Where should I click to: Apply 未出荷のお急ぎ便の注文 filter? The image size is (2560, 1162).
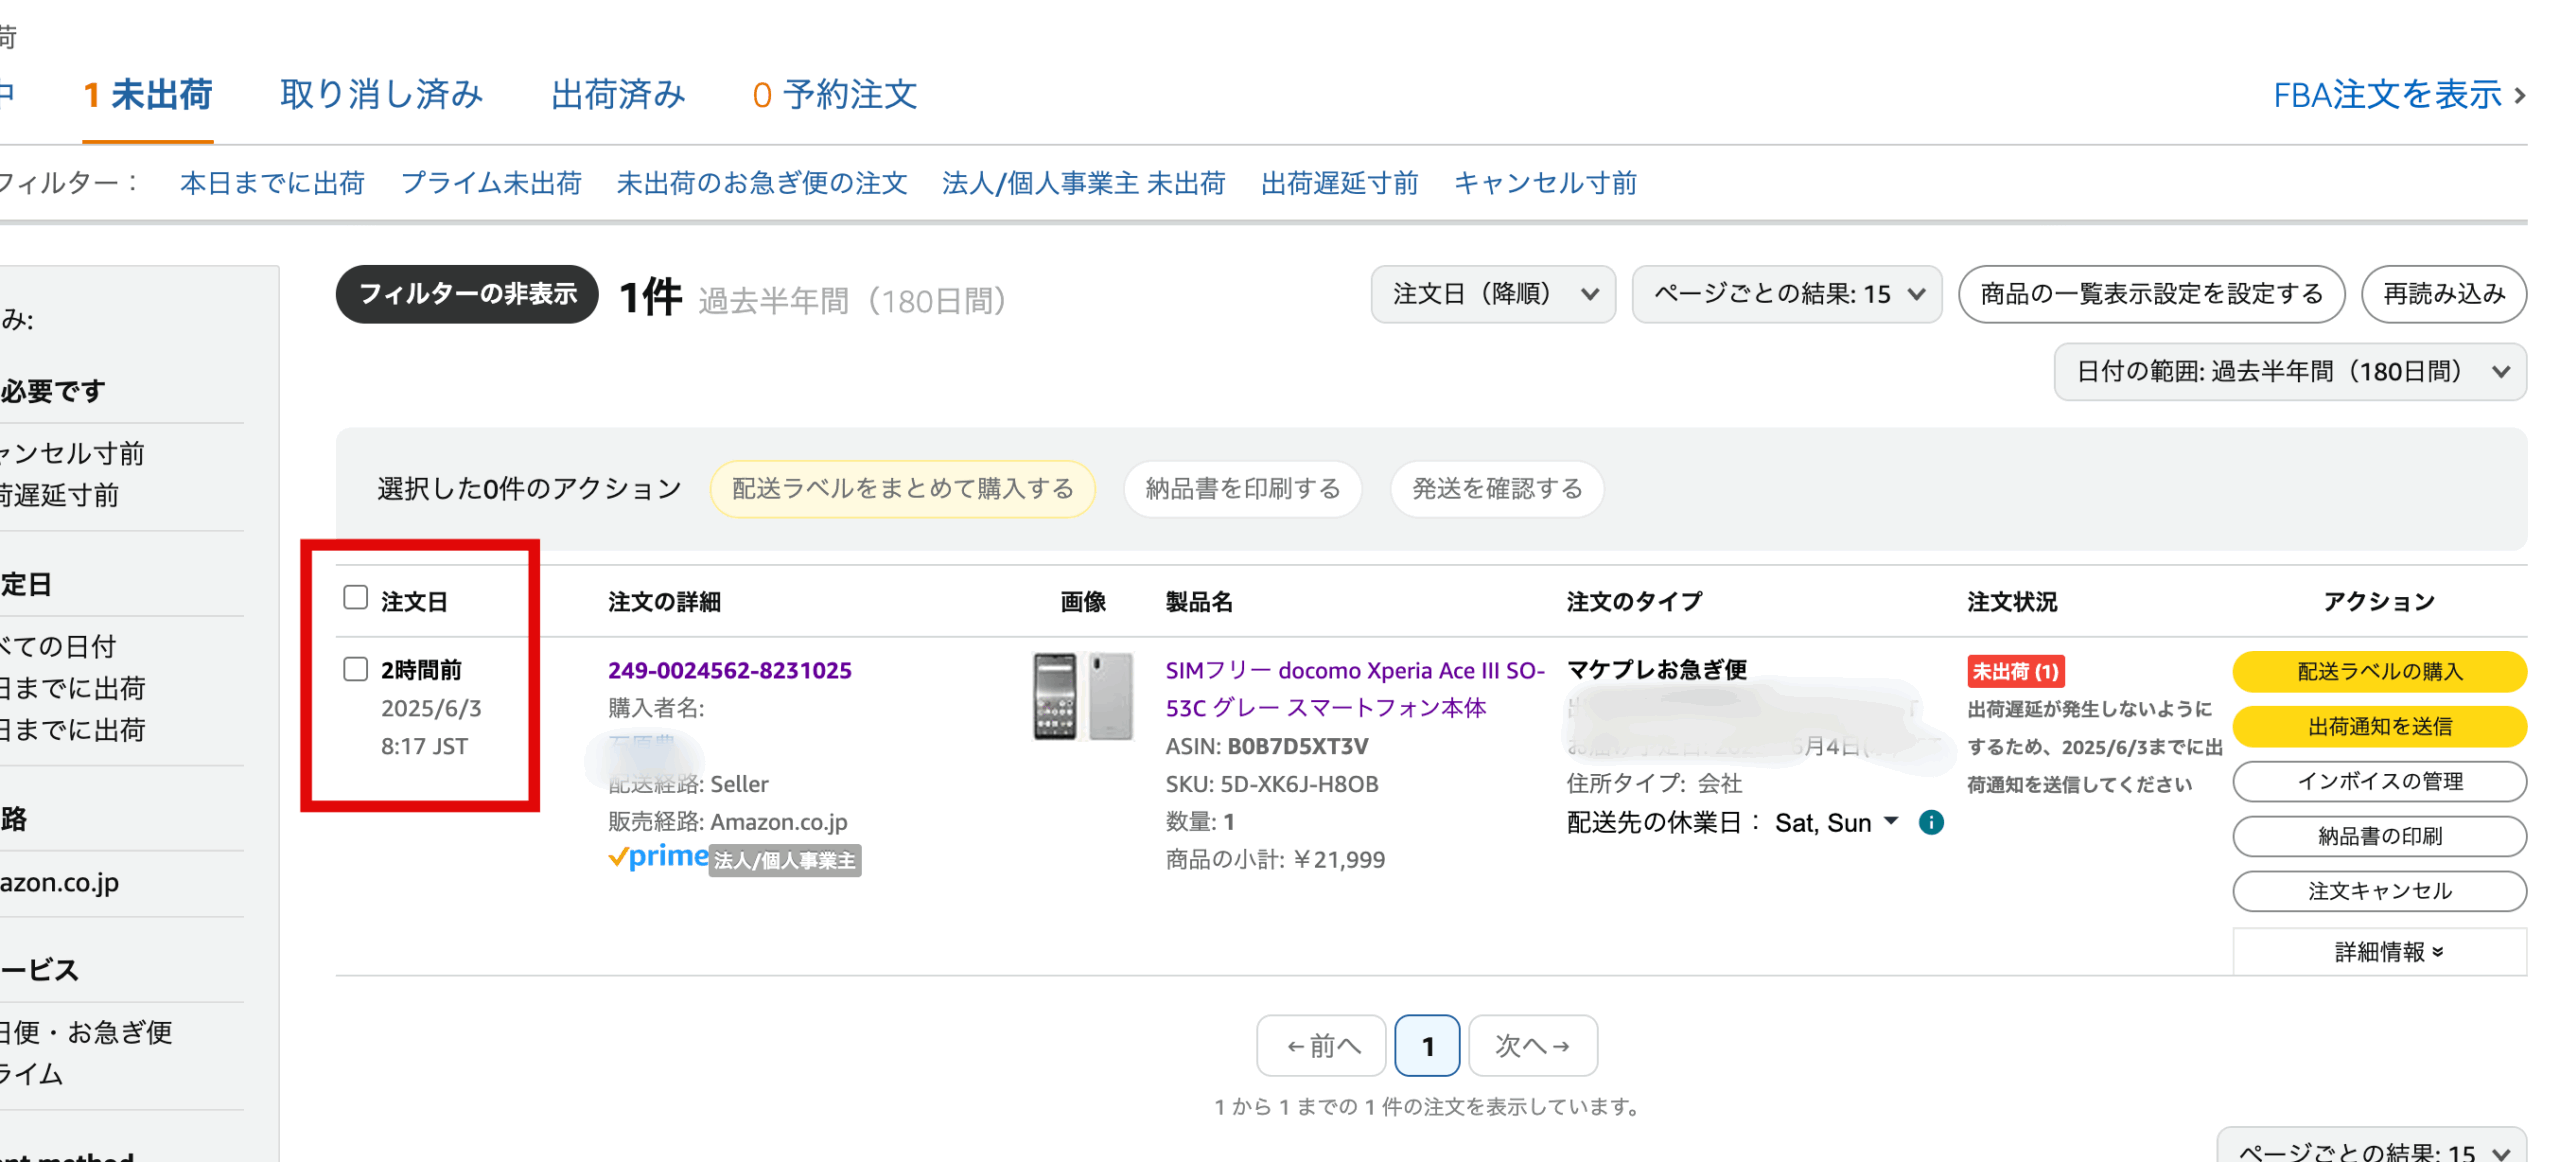(762, 183)
